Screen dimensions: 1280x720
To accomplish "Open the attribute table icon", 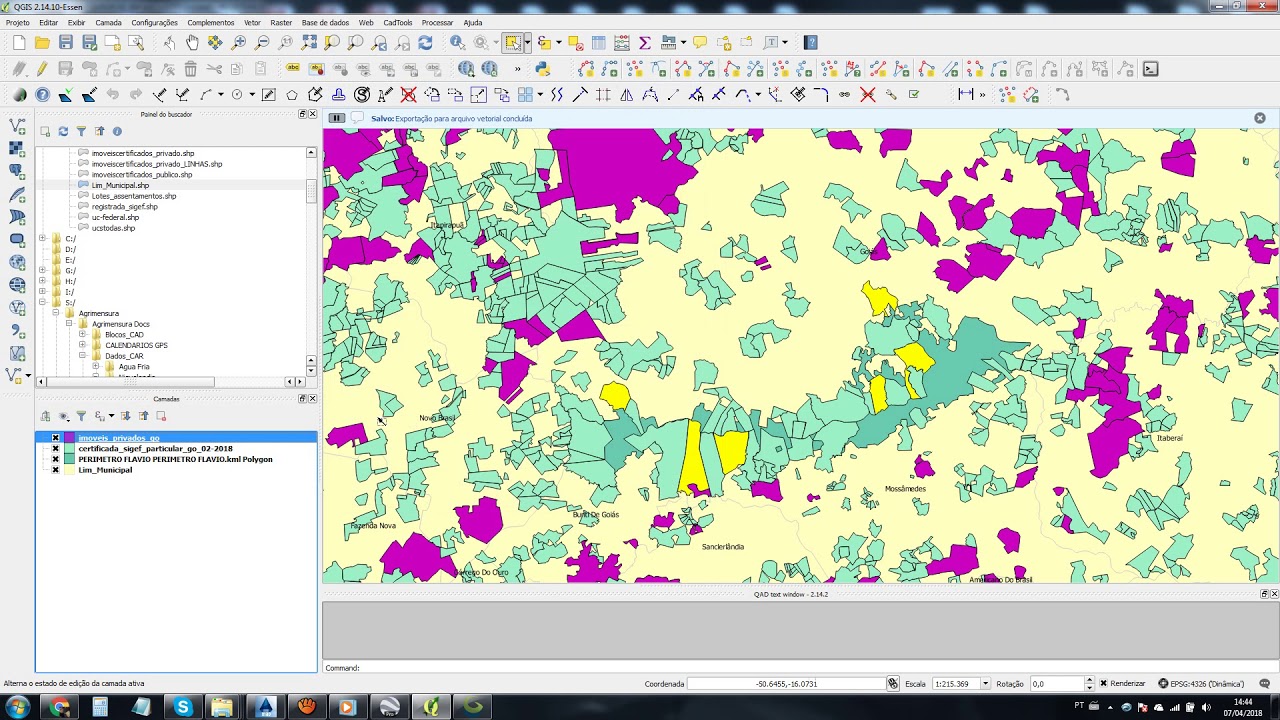I will point(598,42).
